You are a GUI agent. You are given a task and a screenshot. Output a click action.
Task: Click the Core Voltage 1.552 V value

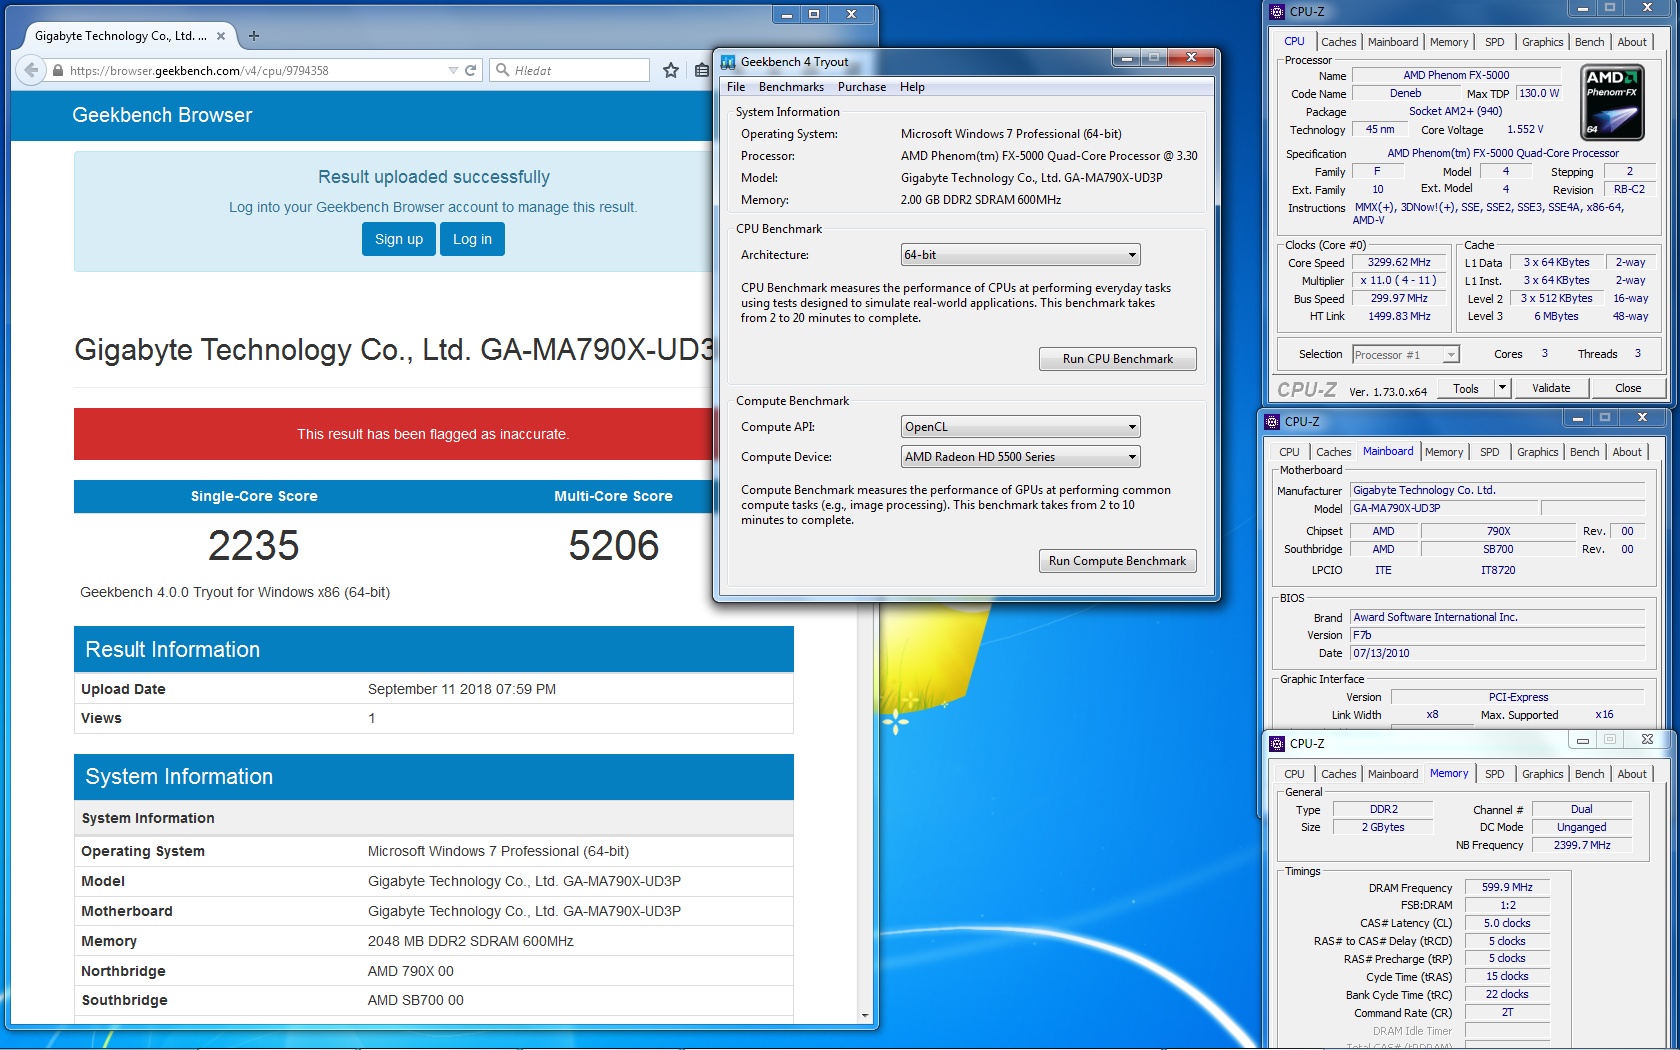(1525, 130)
